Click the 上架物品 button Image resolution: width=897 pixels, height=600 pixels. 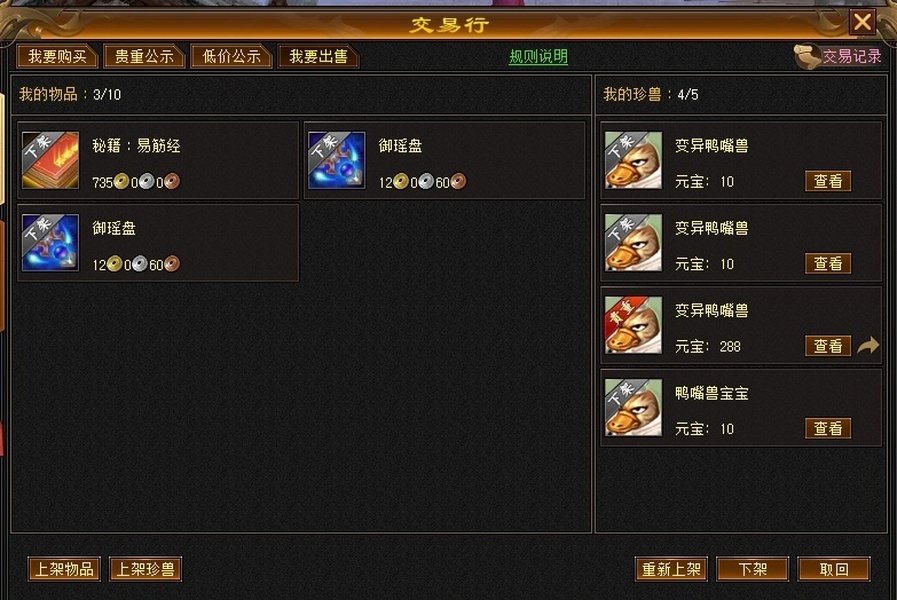click(x=64, y=569)
